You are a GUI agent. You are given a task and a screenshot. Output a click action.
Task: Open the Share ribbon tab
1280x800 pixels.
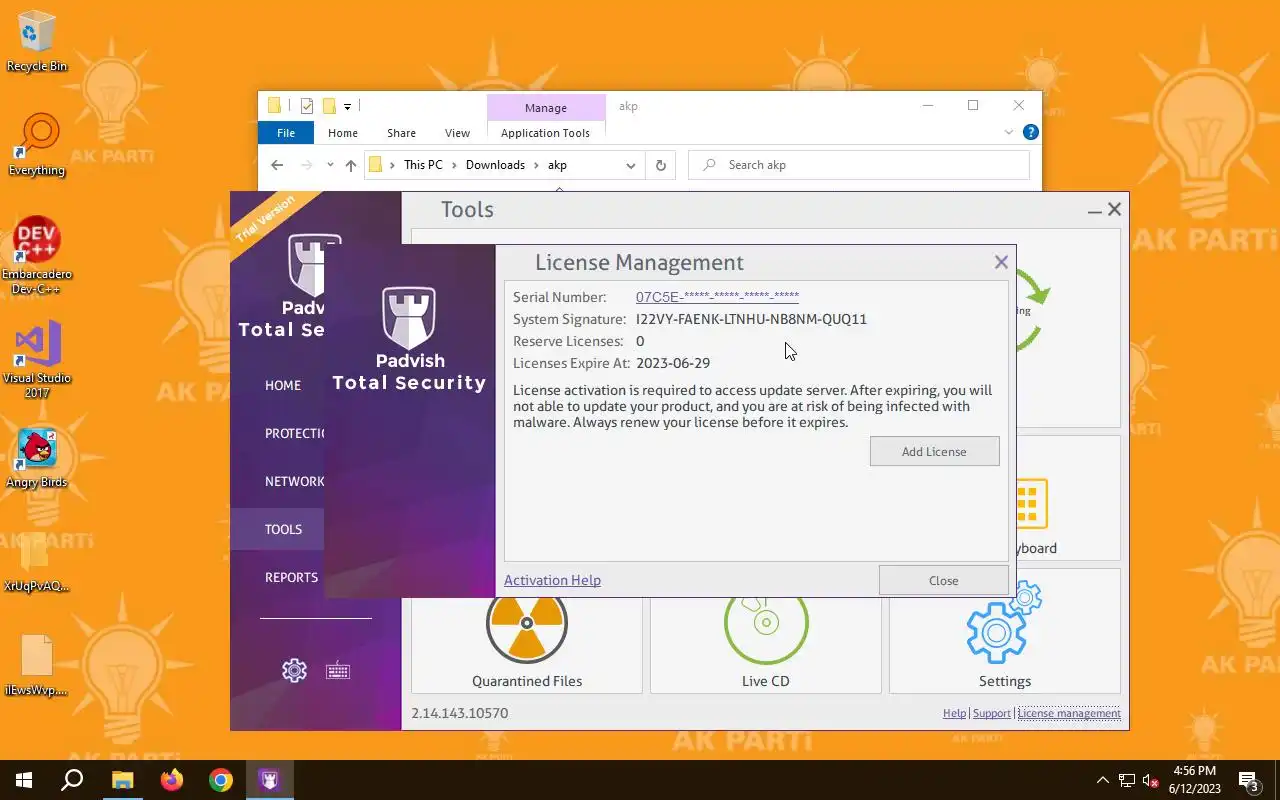coord(402,133)
